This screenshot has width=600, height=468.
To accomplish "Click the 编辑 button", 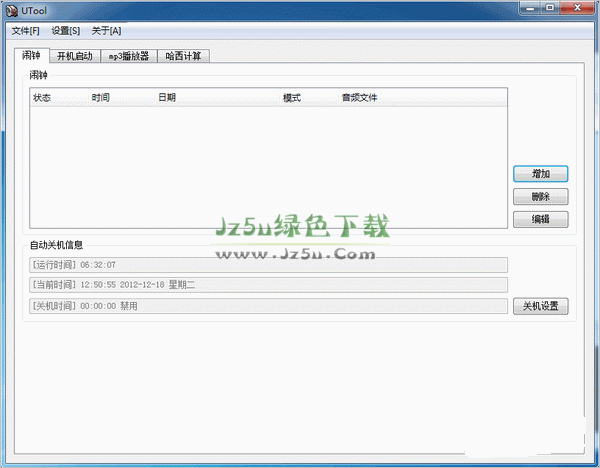I will [x=540, y=219].
